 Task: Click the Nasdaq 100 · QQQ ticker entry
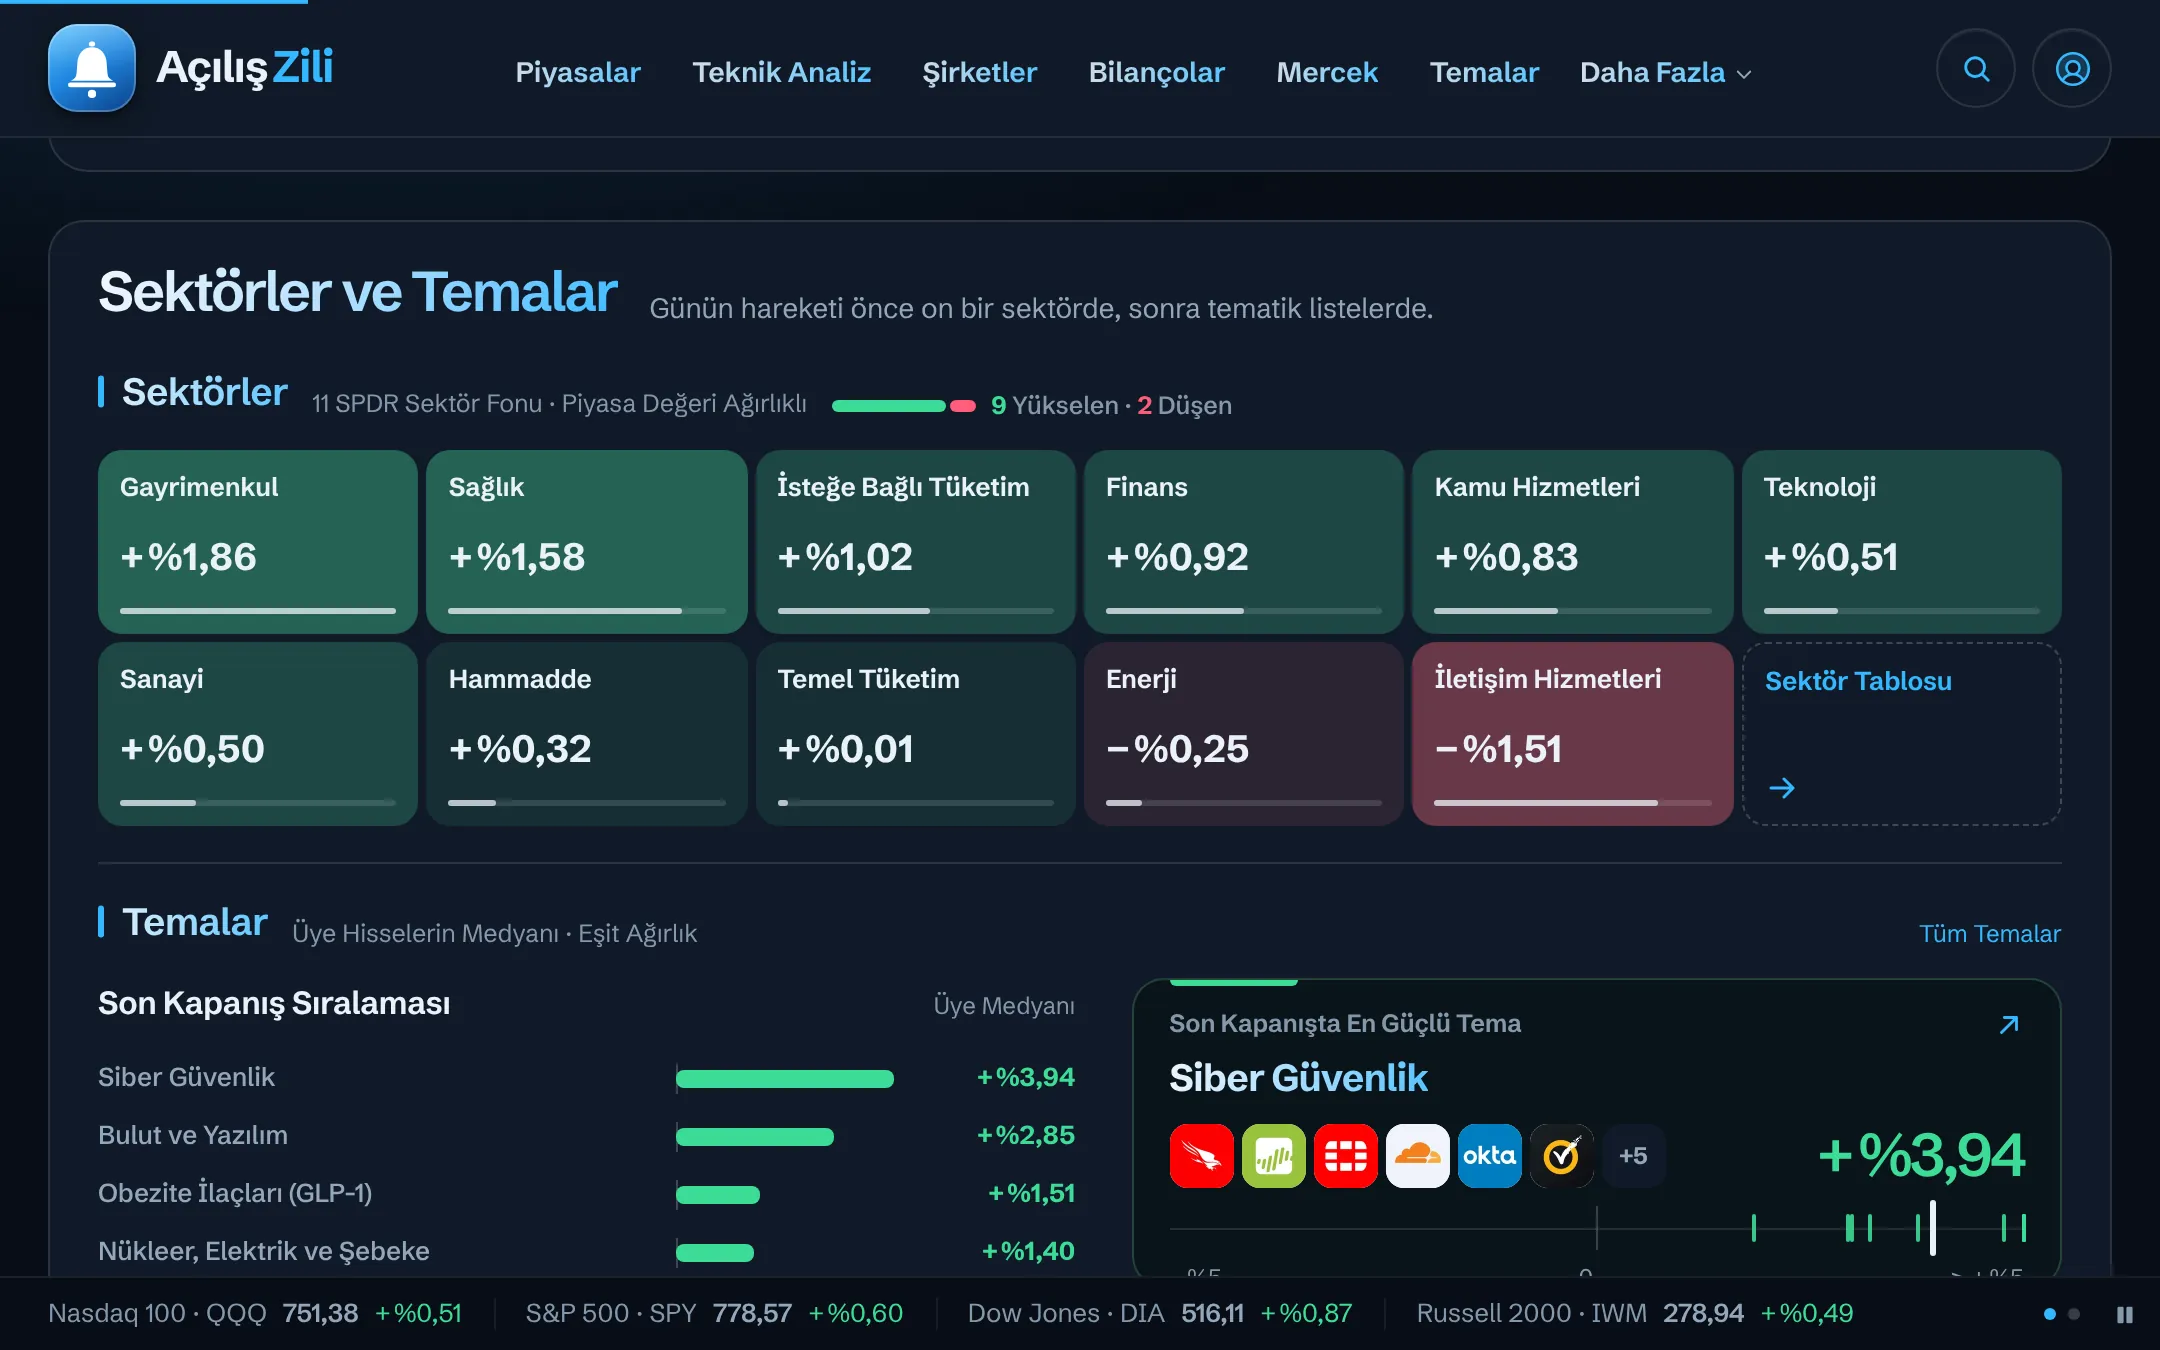[255, 1313]
